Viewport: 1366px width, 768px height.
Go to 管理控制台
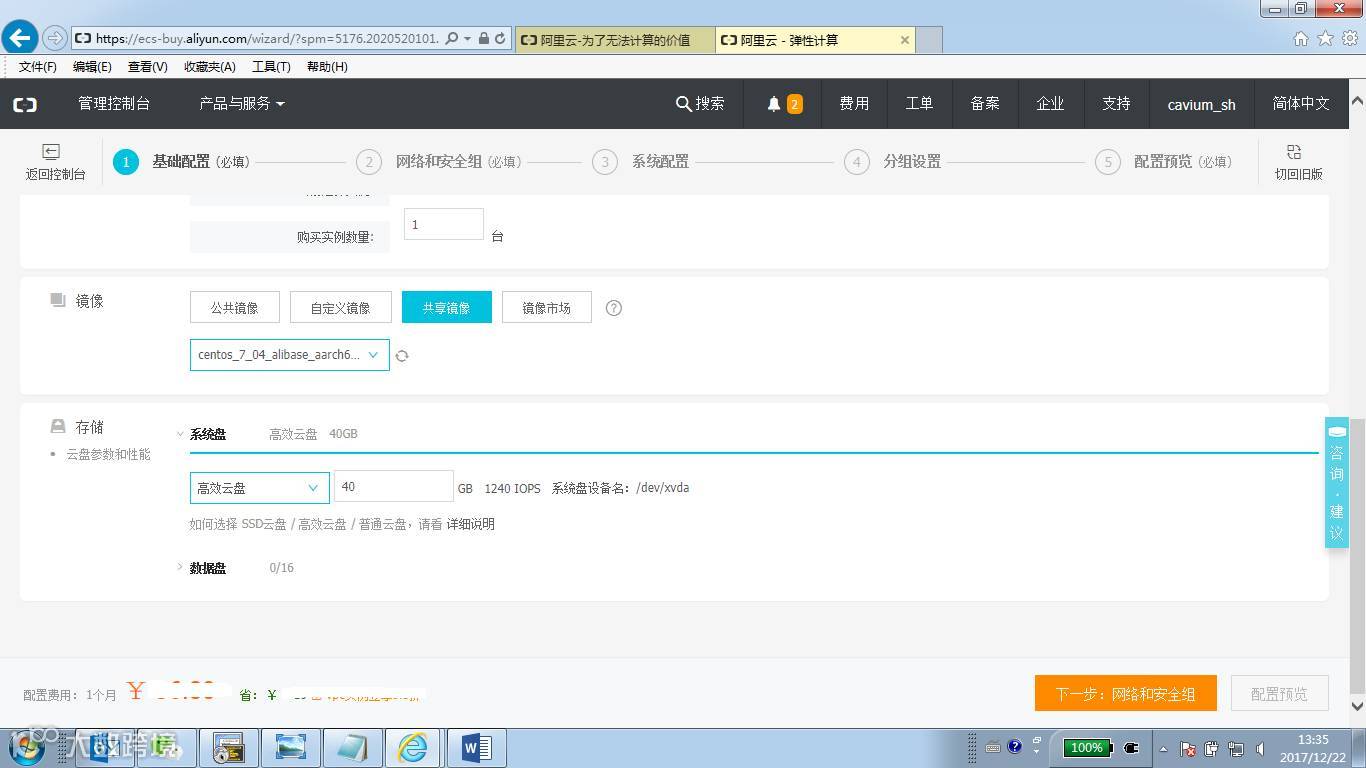tap(114, 104)
